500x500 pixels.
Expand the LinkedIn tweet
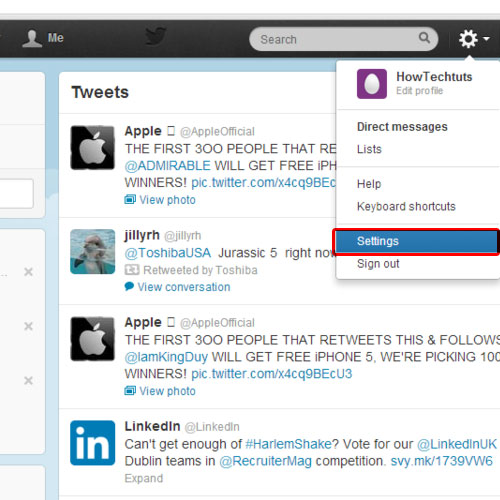(x=144, y=478)
